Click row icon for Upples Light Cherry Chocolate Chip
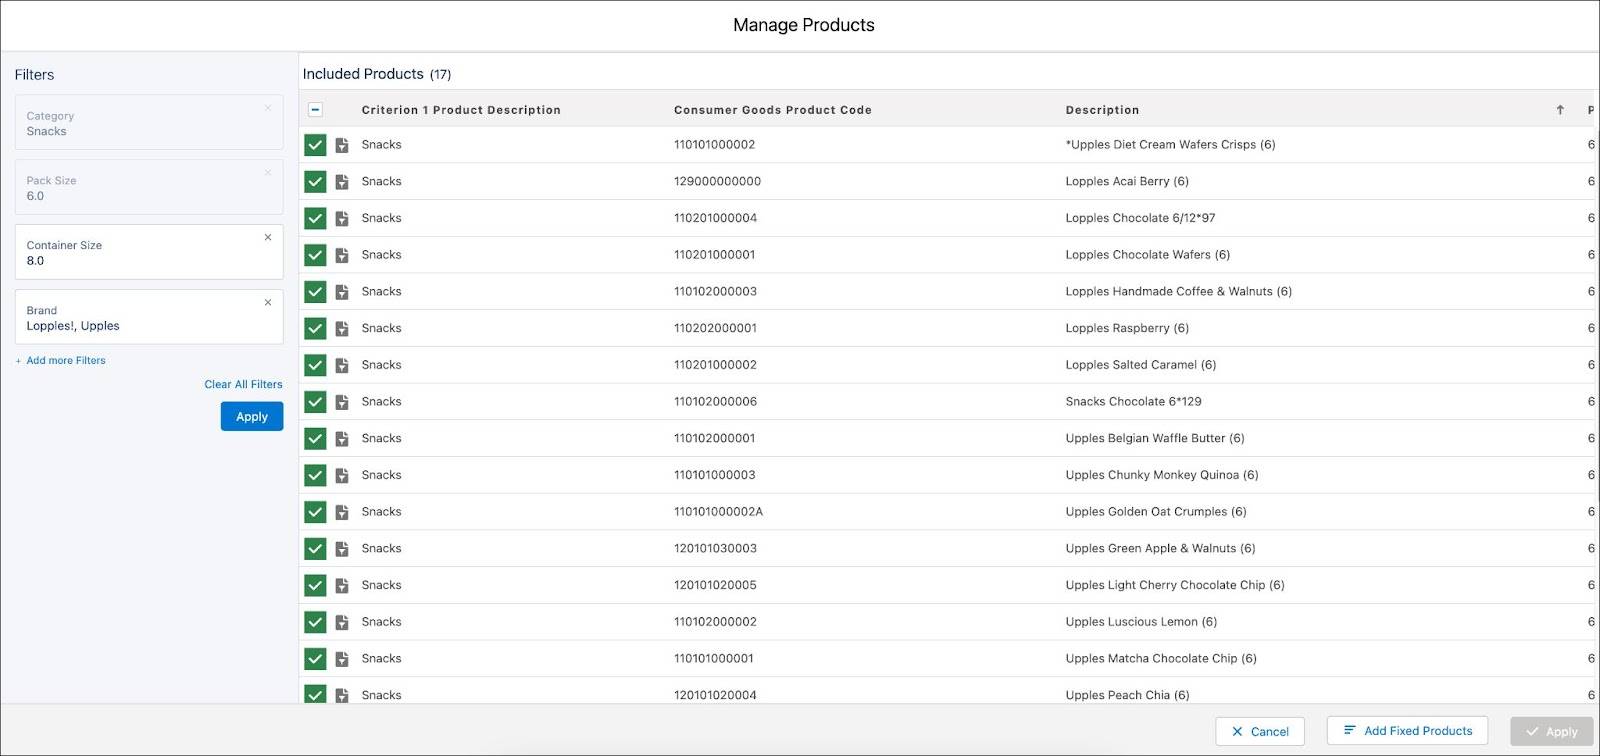 (x=342, y=585)
